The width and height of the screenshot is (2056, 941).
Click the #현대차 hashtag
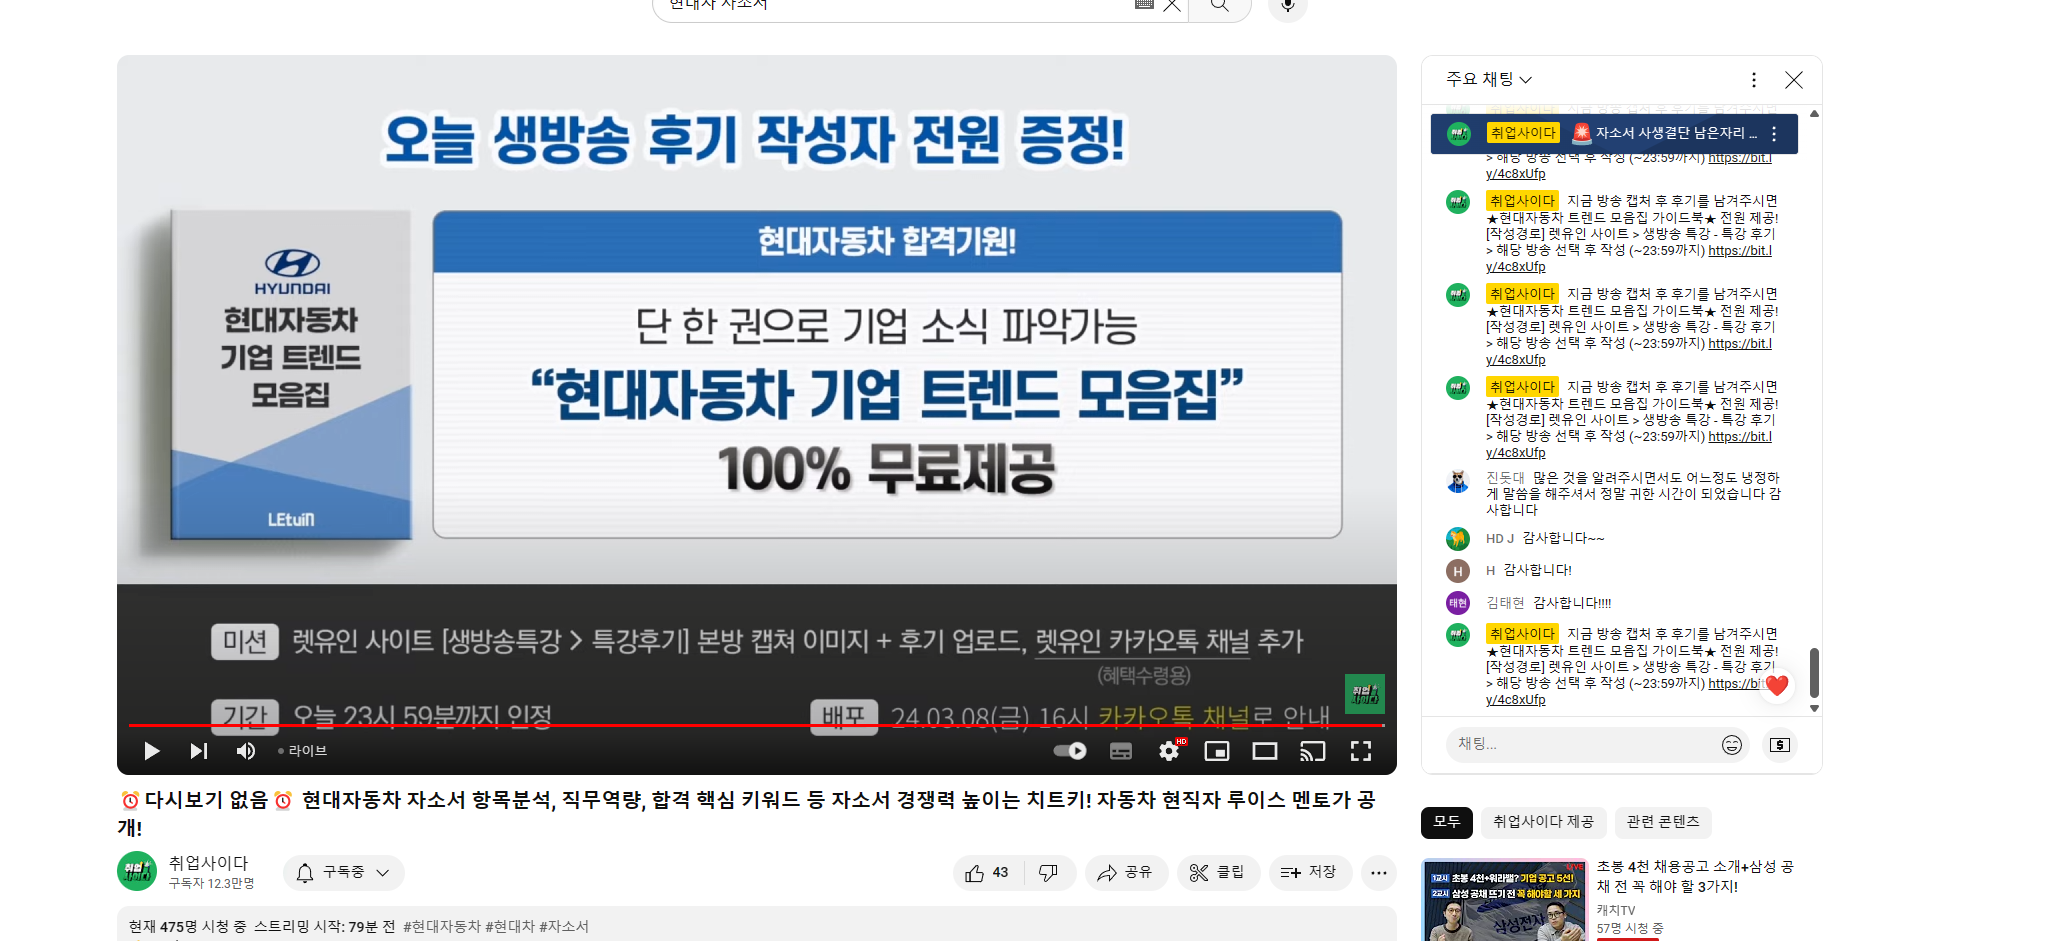[510, 927]
